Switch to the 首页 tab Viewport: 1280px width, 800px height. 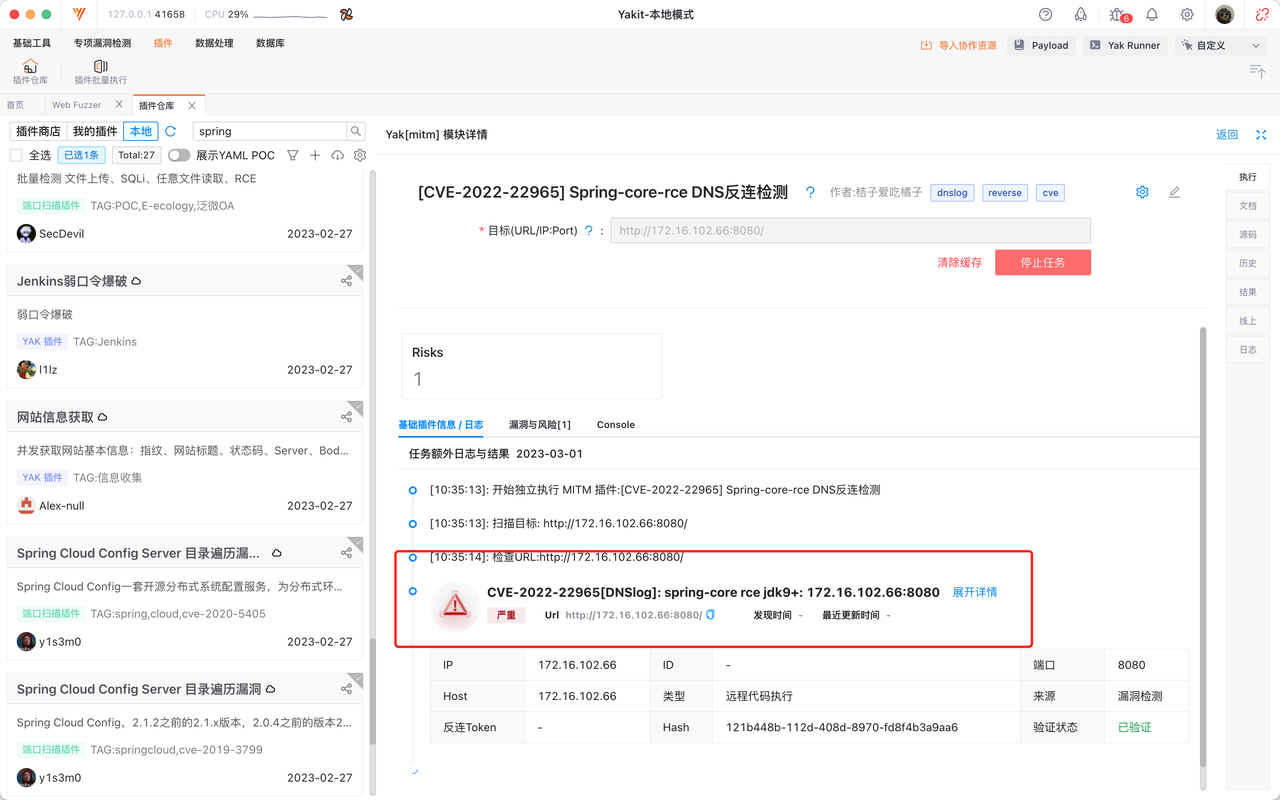(x=15, y=105)
